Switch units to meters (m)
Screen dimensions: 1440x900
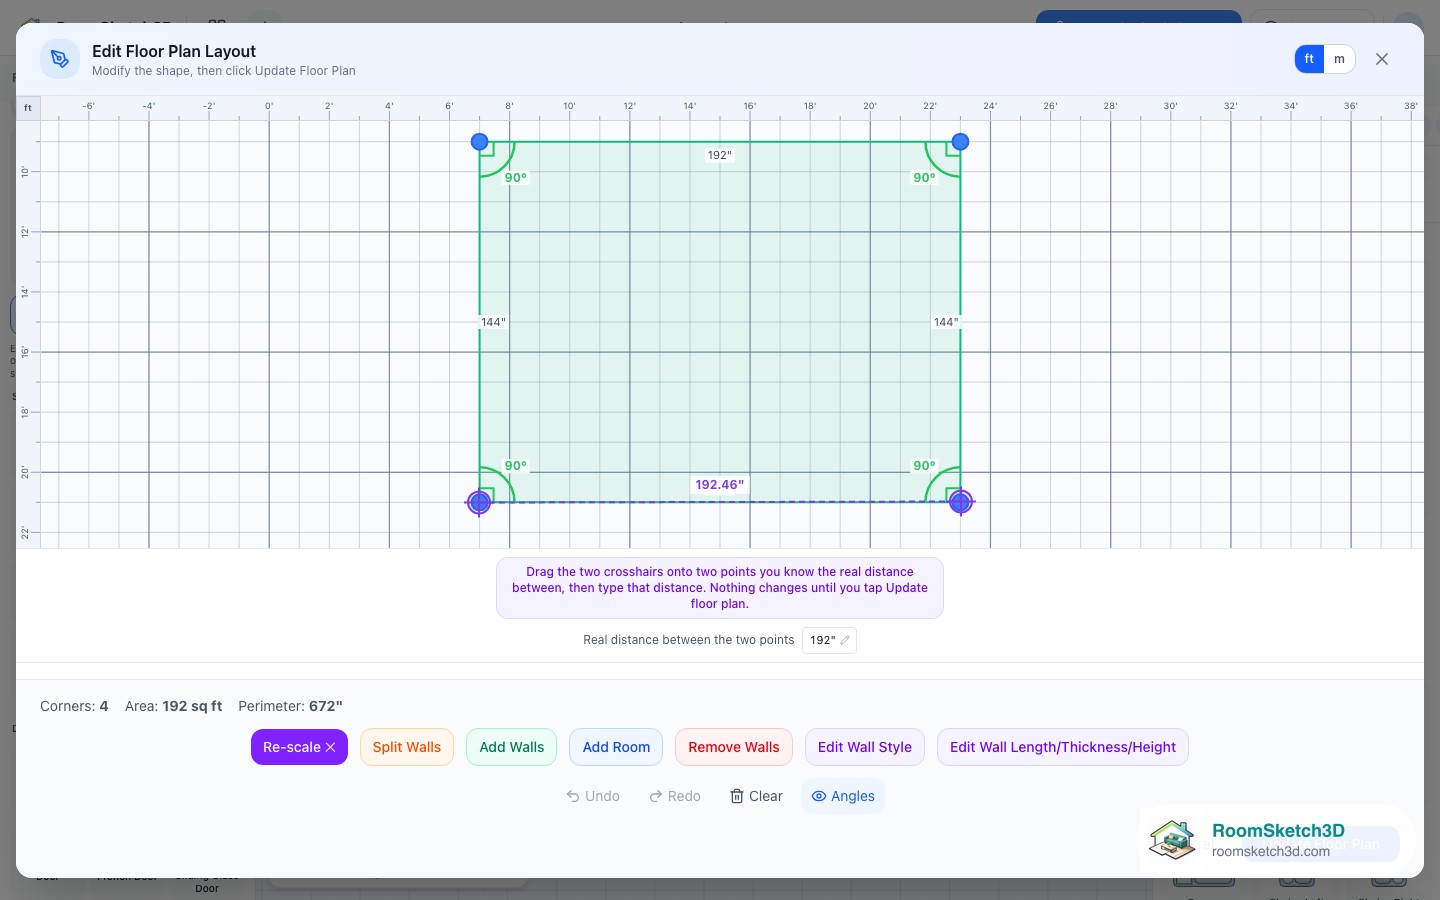click(1339, 59)
